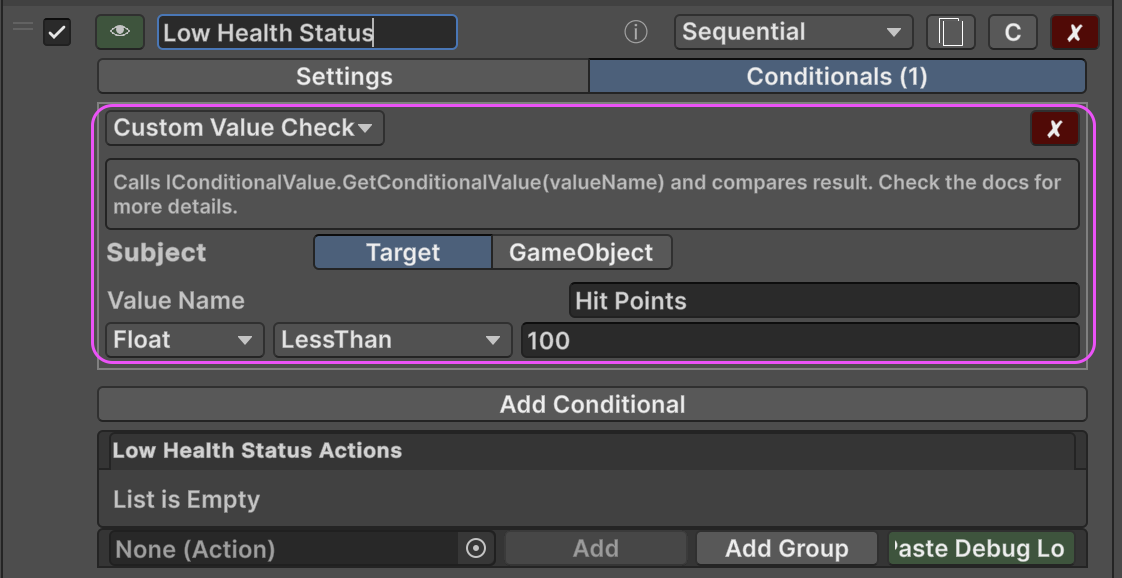
Task: Click the info icon beside Sequential
Action: tap(635, 33)
